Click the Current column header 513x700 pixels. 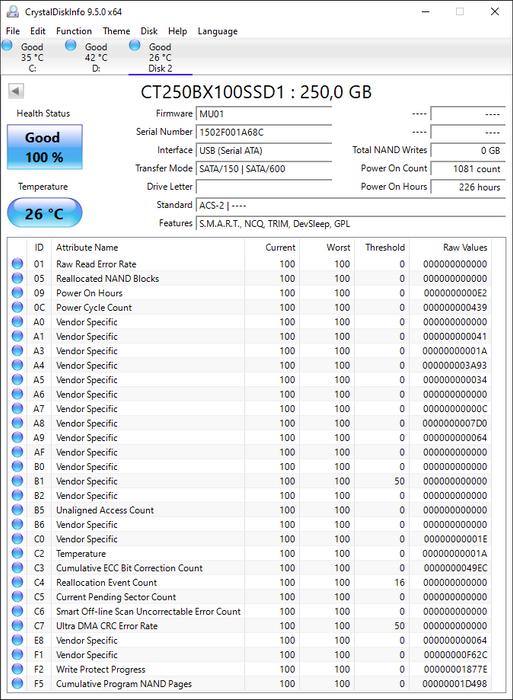pyautogui.click(x=272, y=247)
